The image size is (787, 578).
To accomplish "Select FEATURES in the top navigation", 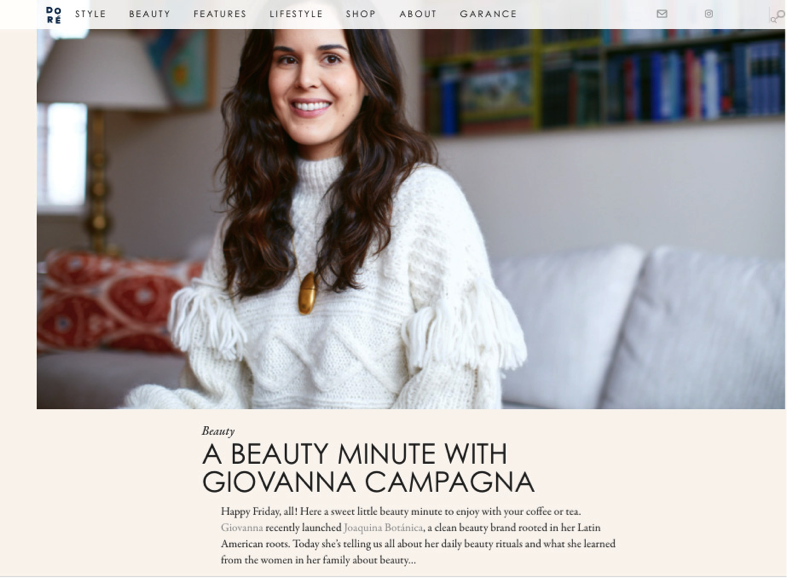I will (220, 14).
